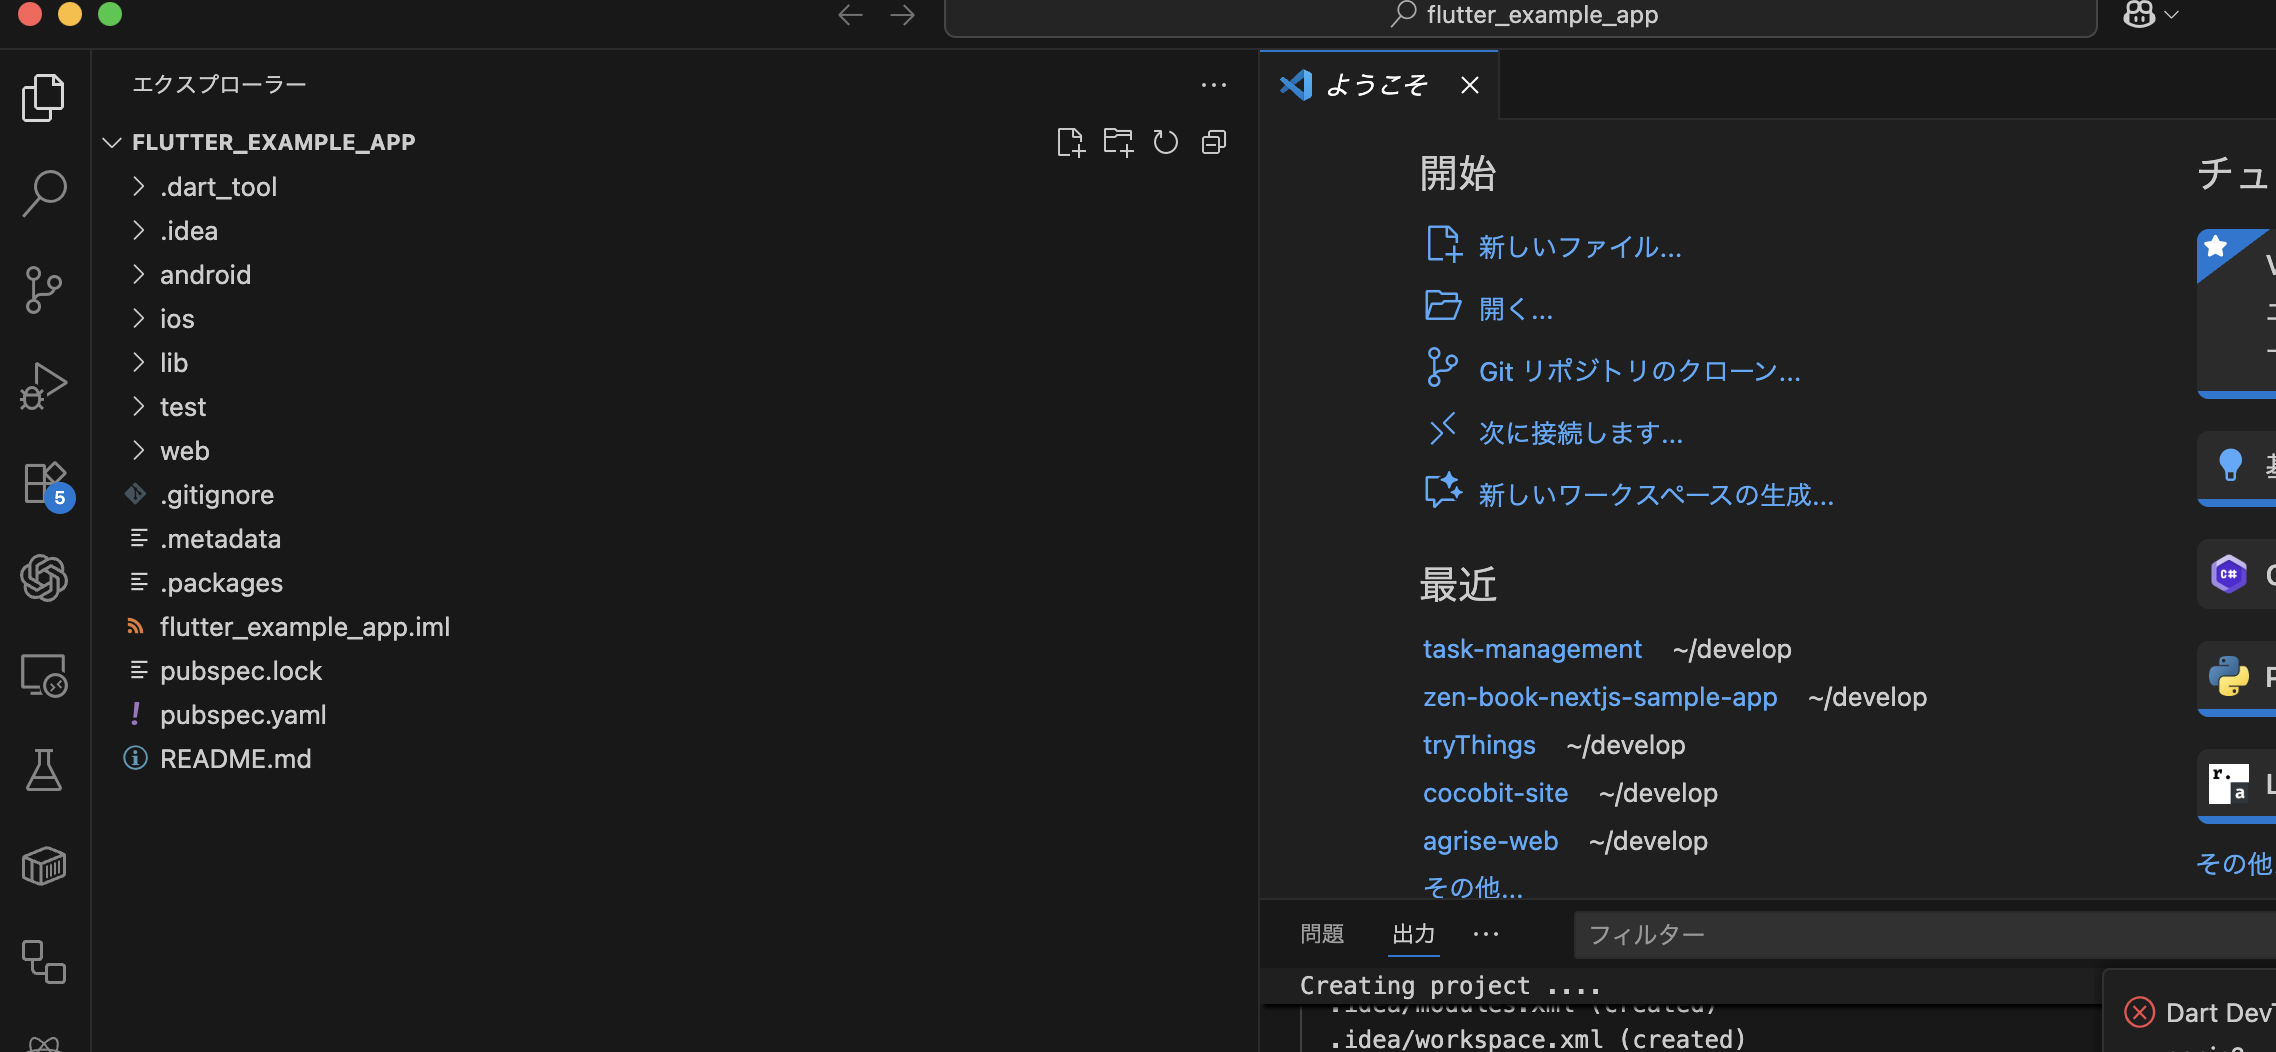2276x1052 pixels.
Task: Open the Remote Explorer view
Action: tap(42, 675)
